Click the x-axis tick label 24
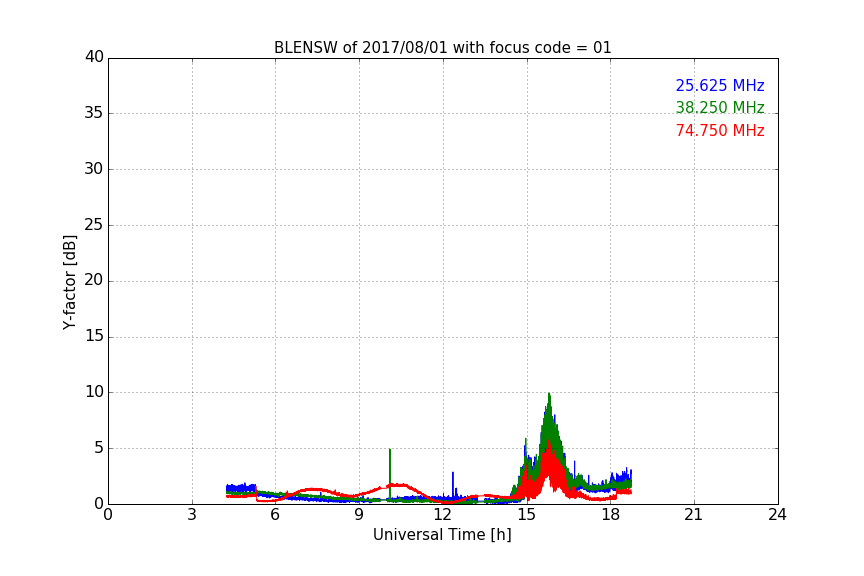Viewport: 864px width, 576px height. [777, 515]
